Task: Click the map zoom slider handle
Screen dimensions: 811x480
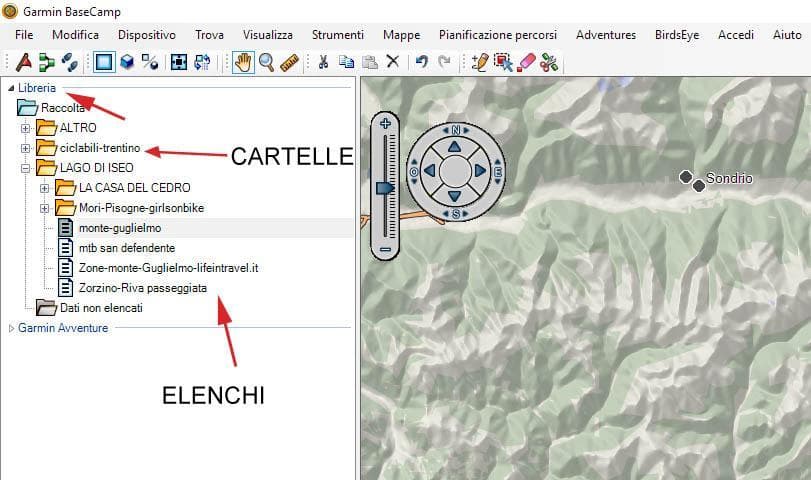Action: pos(385,187)
